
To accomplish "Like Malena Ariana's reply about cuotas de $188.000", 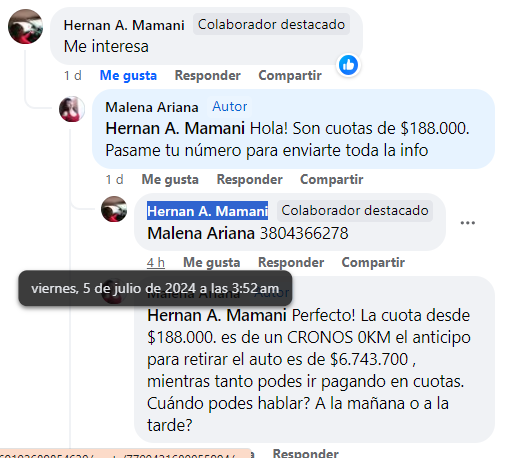I will [x=170, y=179].
